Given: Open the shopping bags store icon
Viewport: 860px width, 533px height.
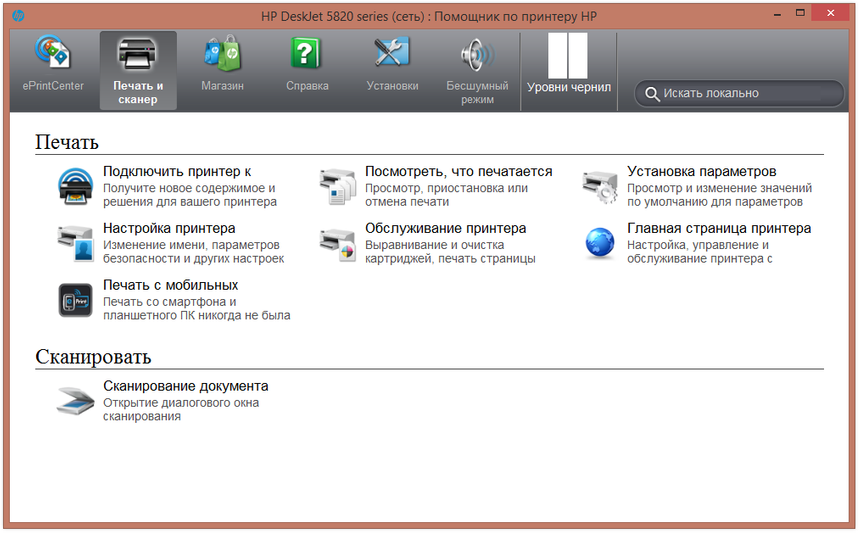Looking at the screenshot, I should [222, 53].
